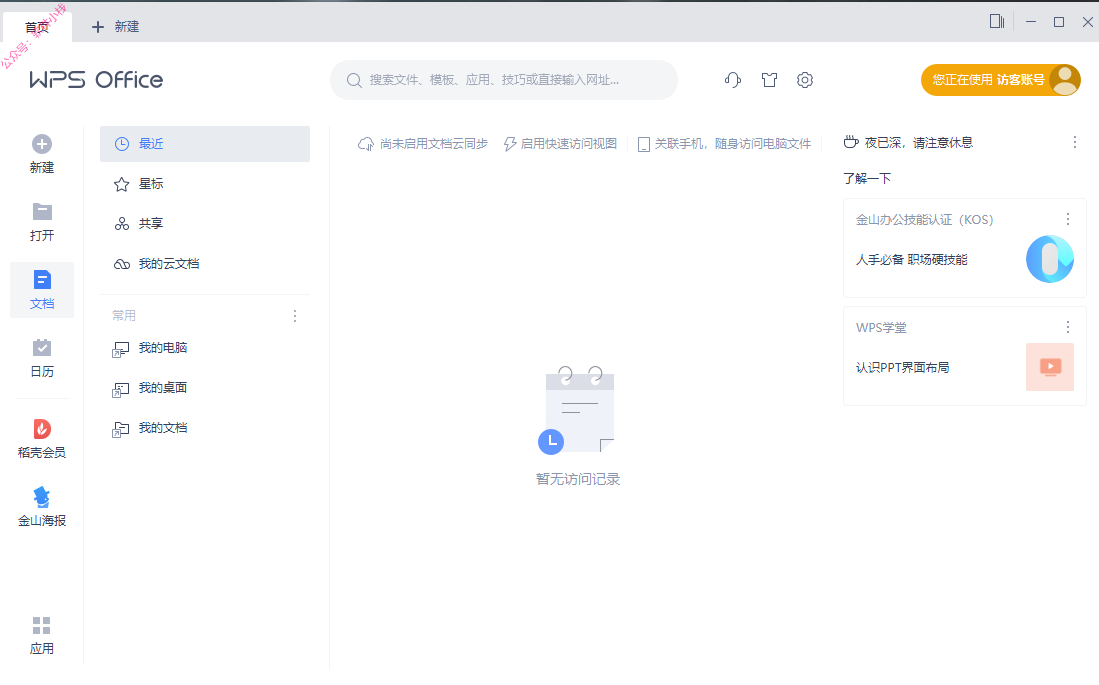Open more options beside 夜已深 greeting

1074,143
